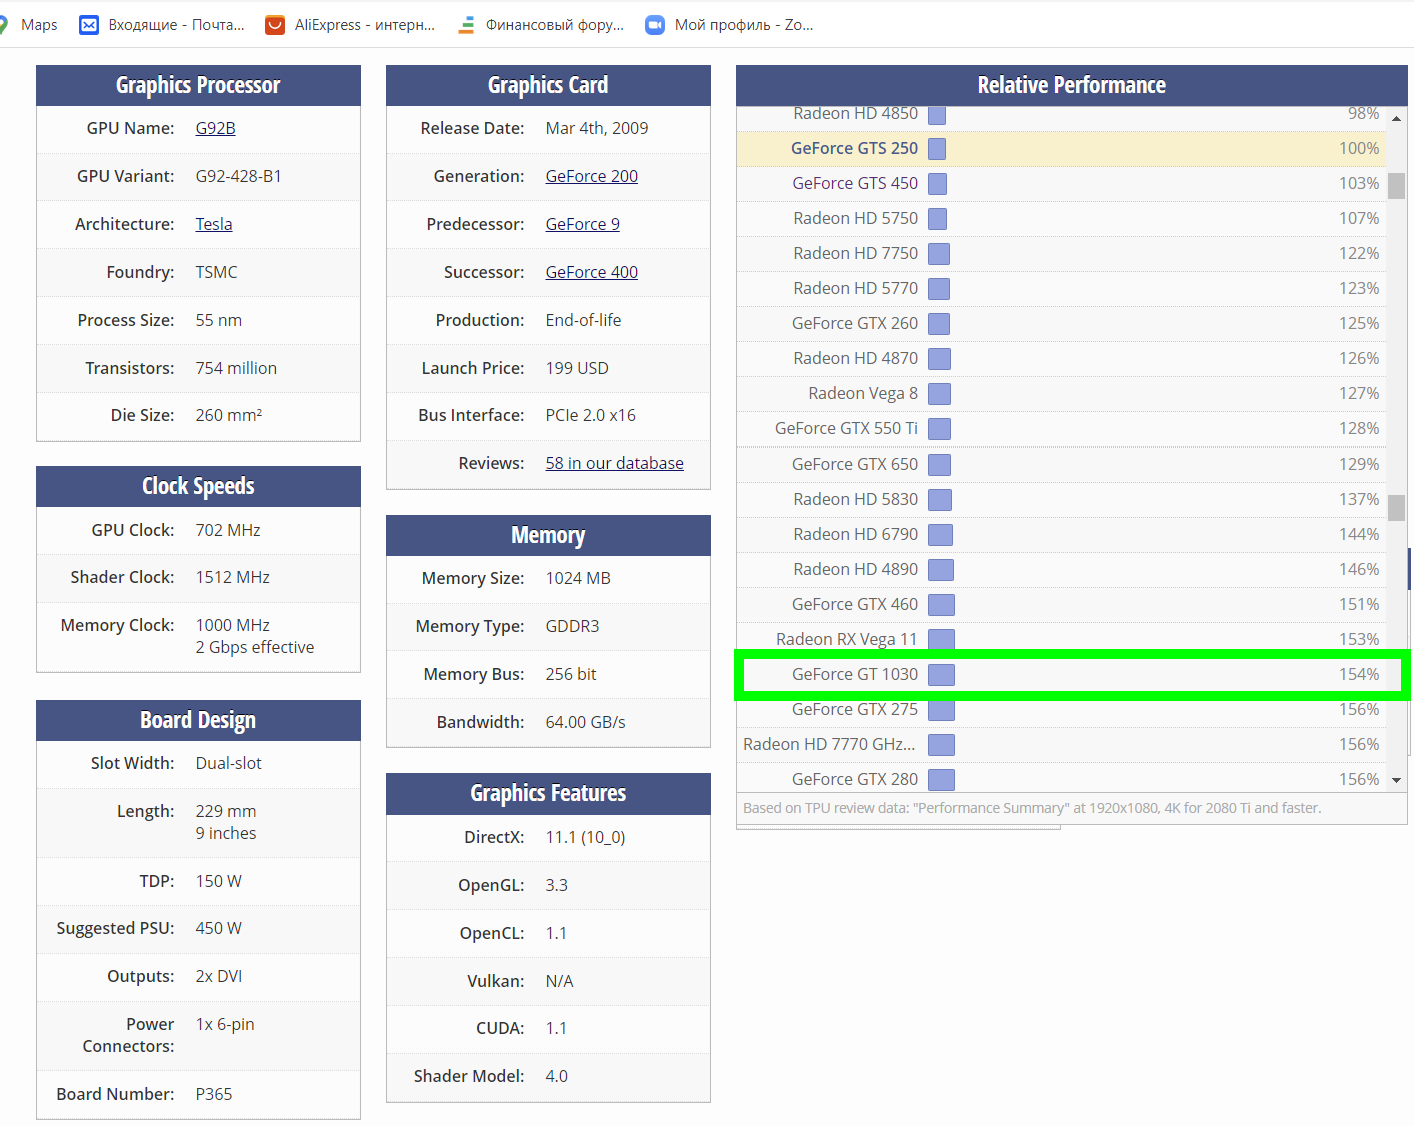Click the 'Graphics Features' section header
The width and height of the screenshot is (1414, 1126).
point(548,793)
